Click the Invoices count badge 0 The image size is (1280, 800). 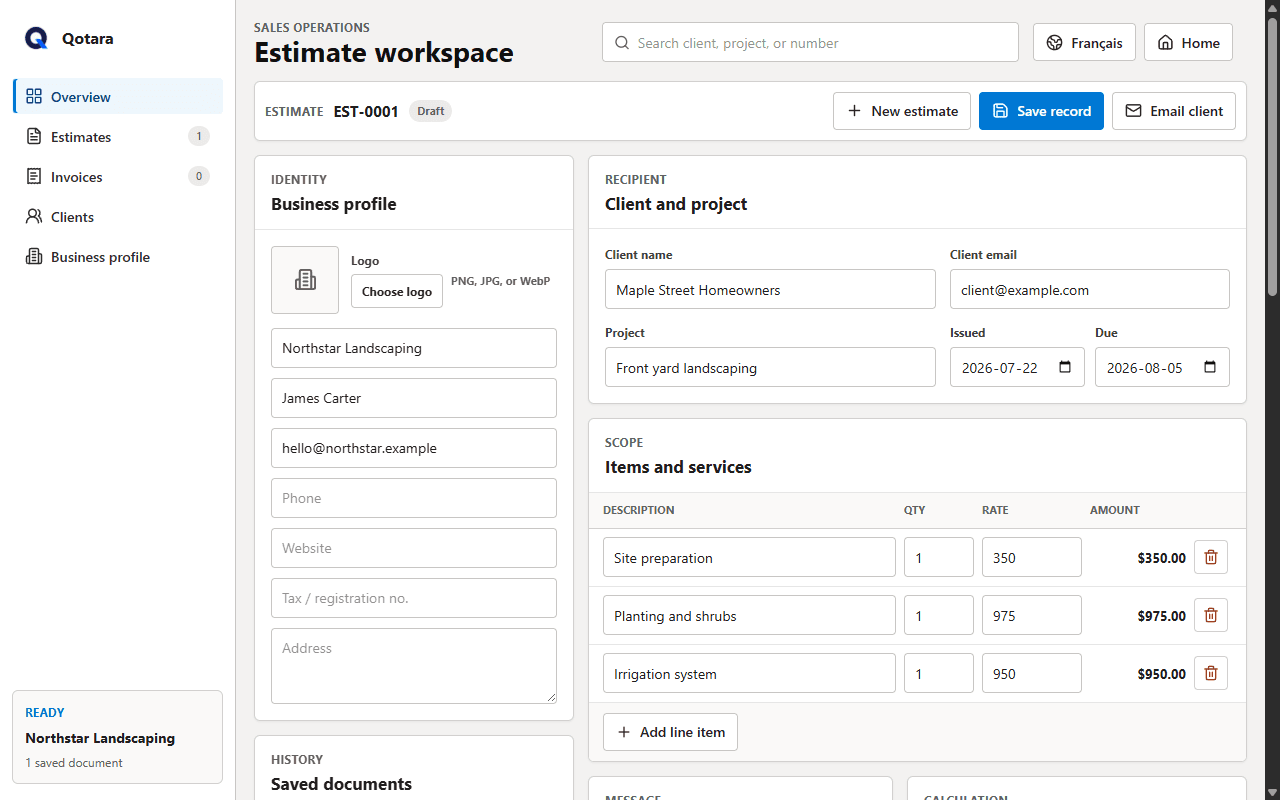pyautogui.click(x=199, y=176)
